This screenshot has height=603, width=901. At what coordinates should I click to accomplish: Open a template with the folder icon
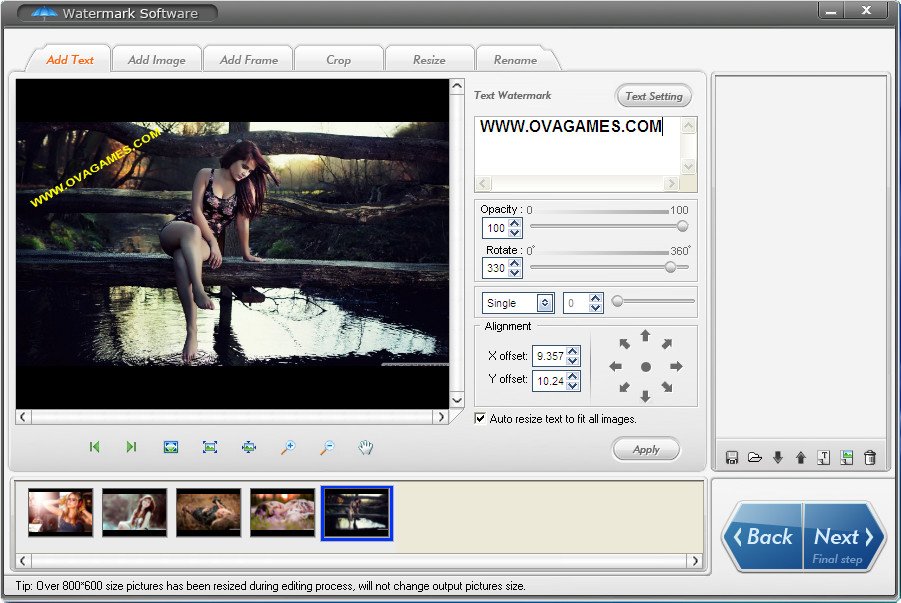pos(754,458)
